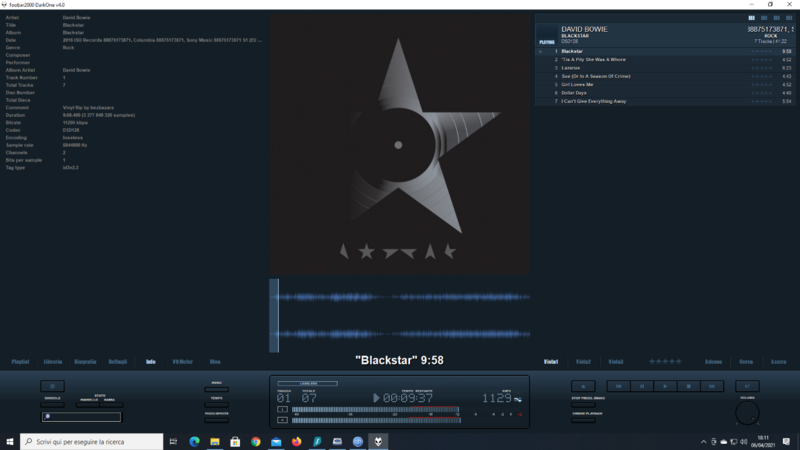Open the Playlist tab
Screen dimensions: 800x450
pos(20,362)
